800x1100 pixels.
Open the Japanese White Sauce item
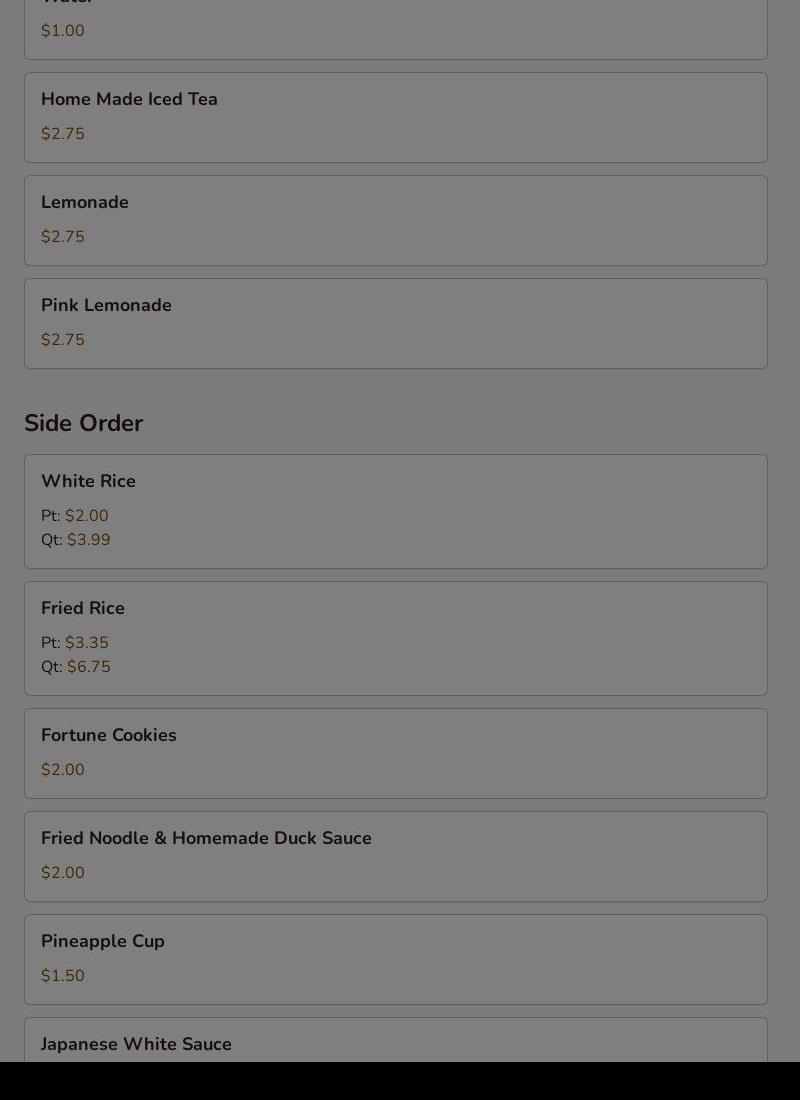(136, 1044)
